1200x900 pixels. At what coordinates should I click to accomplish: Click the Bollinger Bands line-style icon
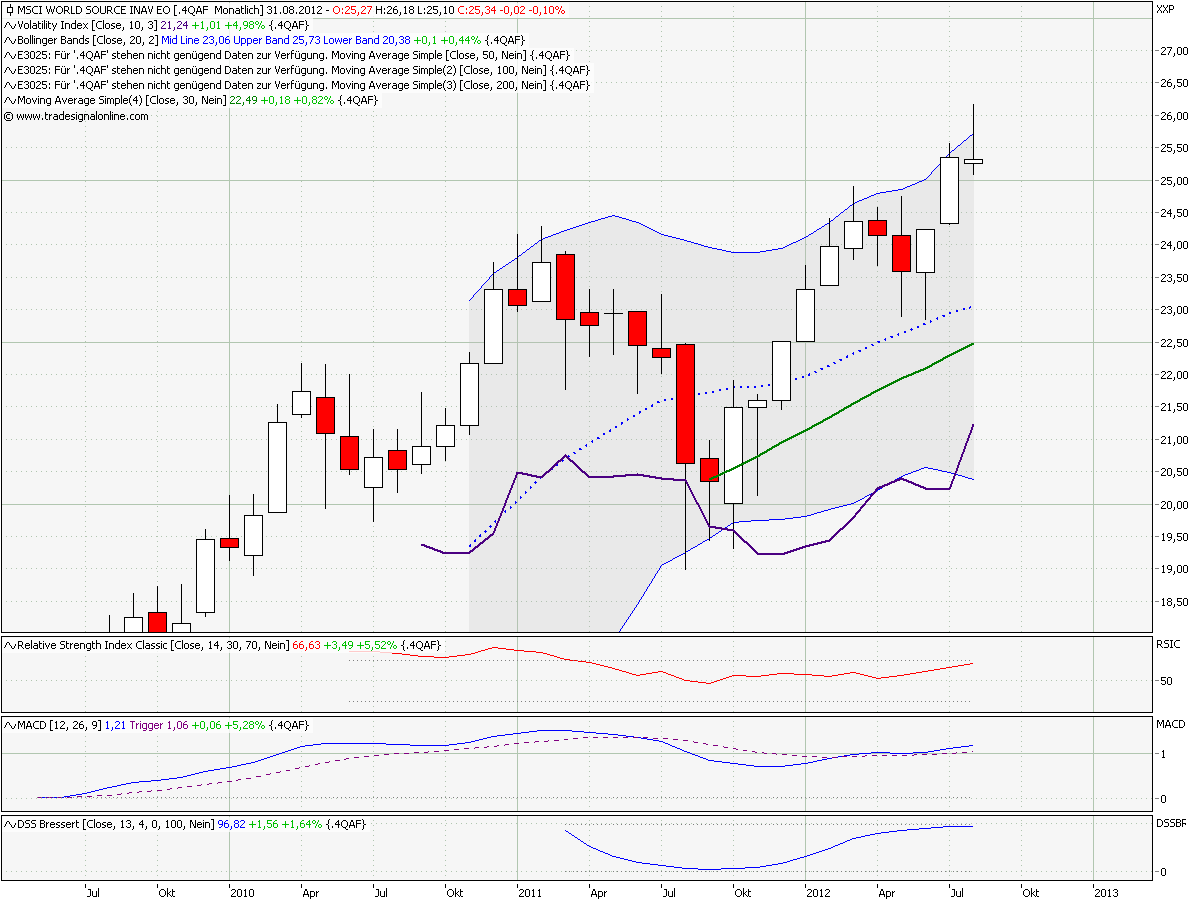[9, 41]
